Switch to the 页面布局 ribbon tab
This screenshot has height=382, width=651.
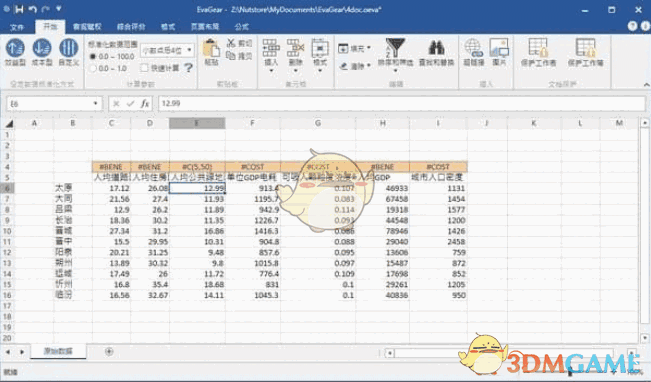(205, 27)
